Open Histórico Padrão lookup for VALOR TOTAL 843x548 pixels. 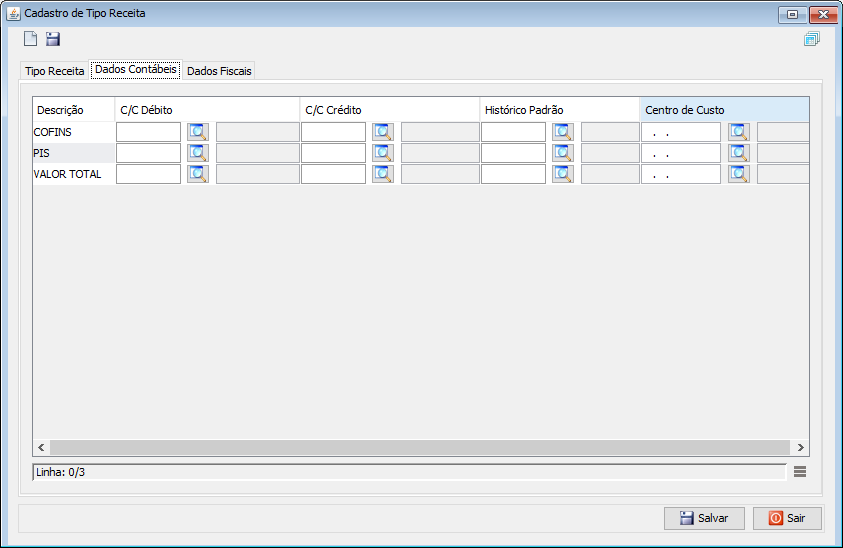click(x=563, y=174)
